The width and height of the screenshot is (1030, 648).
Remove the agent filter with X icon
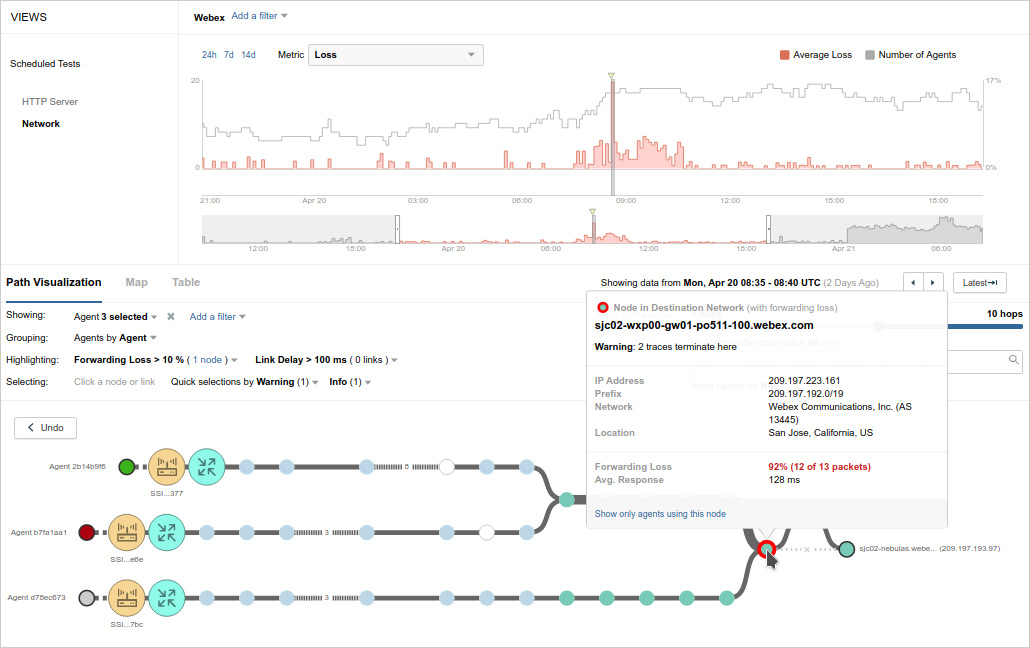coord(171,317)
